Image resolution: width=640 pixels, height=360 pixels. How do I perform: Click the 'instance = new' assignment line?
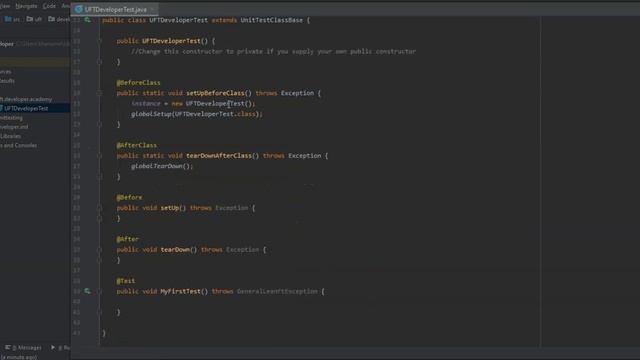point(193,104)
